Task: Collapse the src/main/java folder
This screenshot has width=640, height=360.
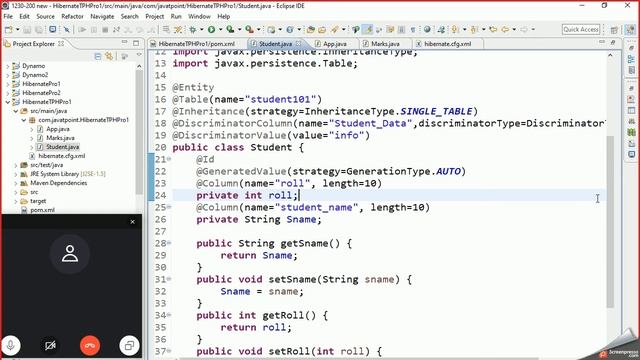Action: pyautogui.click(x=16, y=111)
